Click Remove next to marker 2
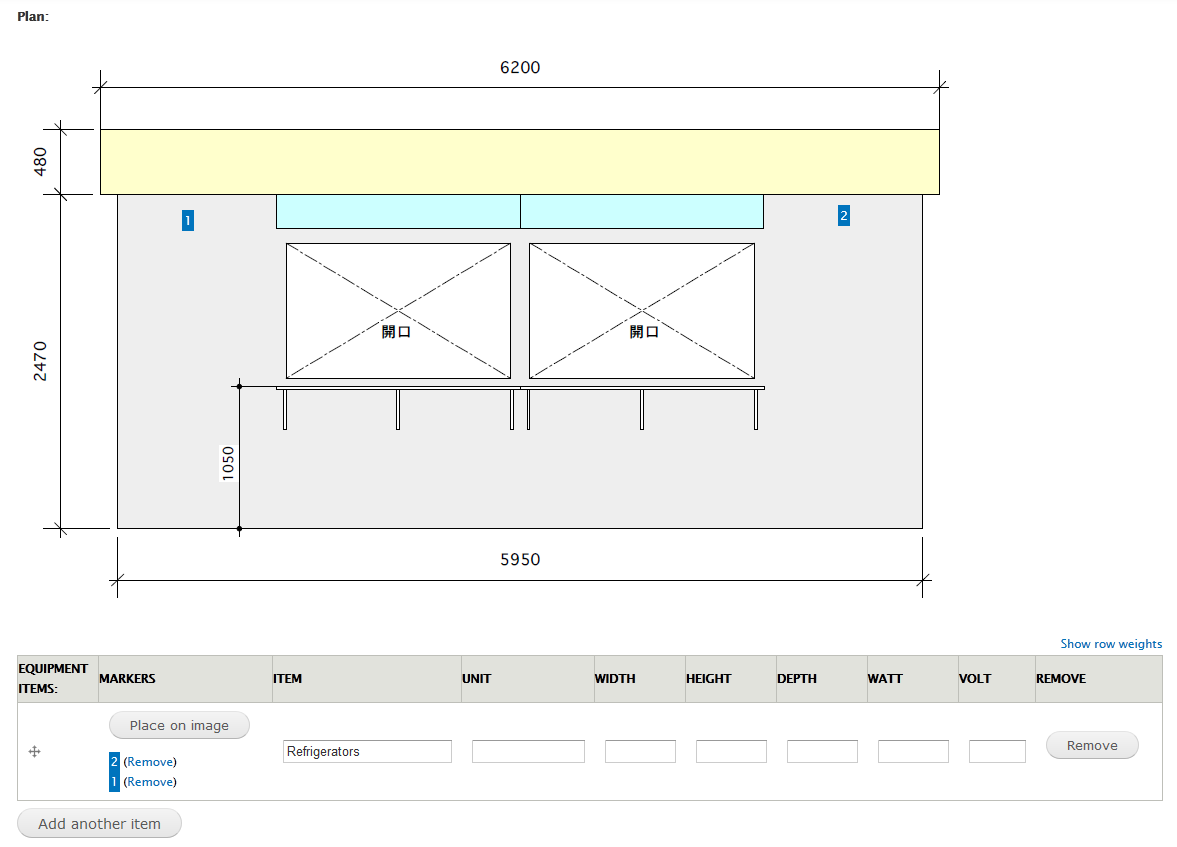The image size is (1177, 847). pos(149,762)
